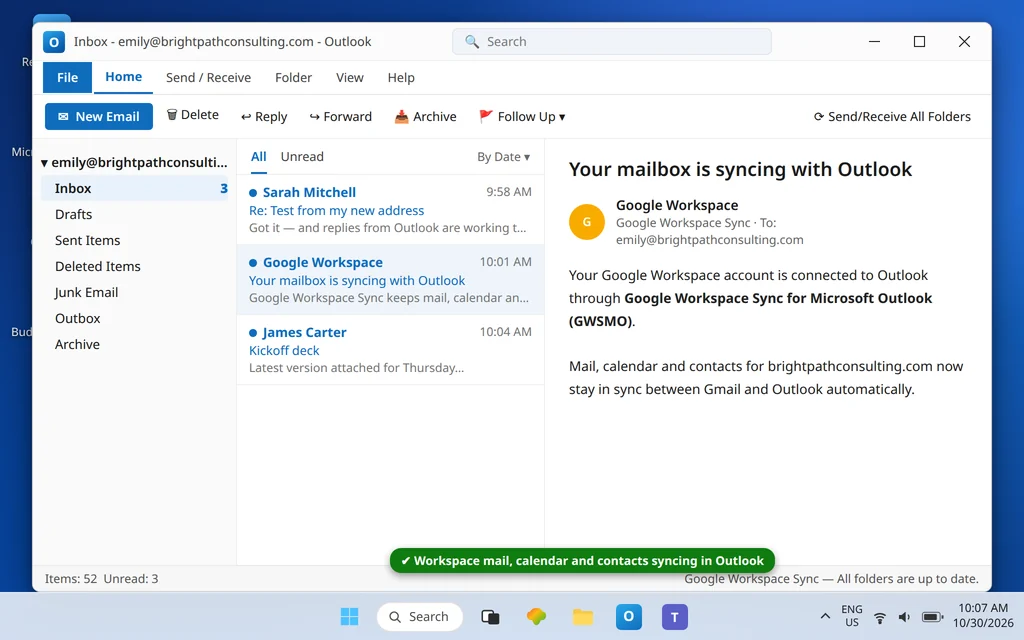Screen dimensions: 1024x640
Task: Click the Outlook taskbar icon
Action: [x=629, y=616]
